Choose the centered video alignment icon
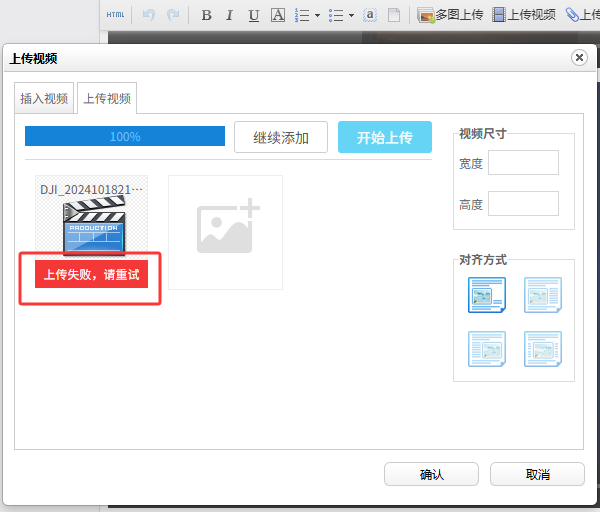Screen dimensions: 600x512 pyautogui.click(x=543, y=349)
